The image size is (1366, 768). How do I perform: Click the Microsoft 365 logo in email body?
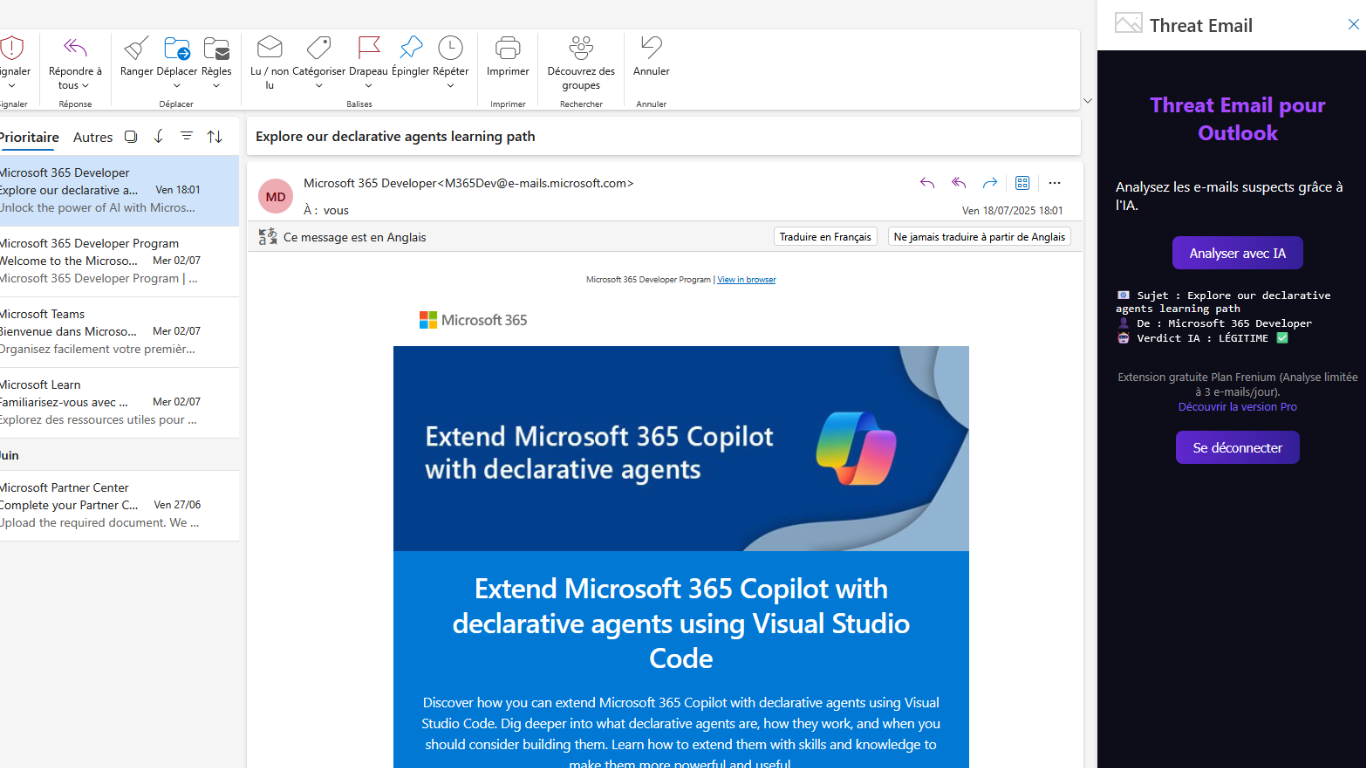pos(473,320)
